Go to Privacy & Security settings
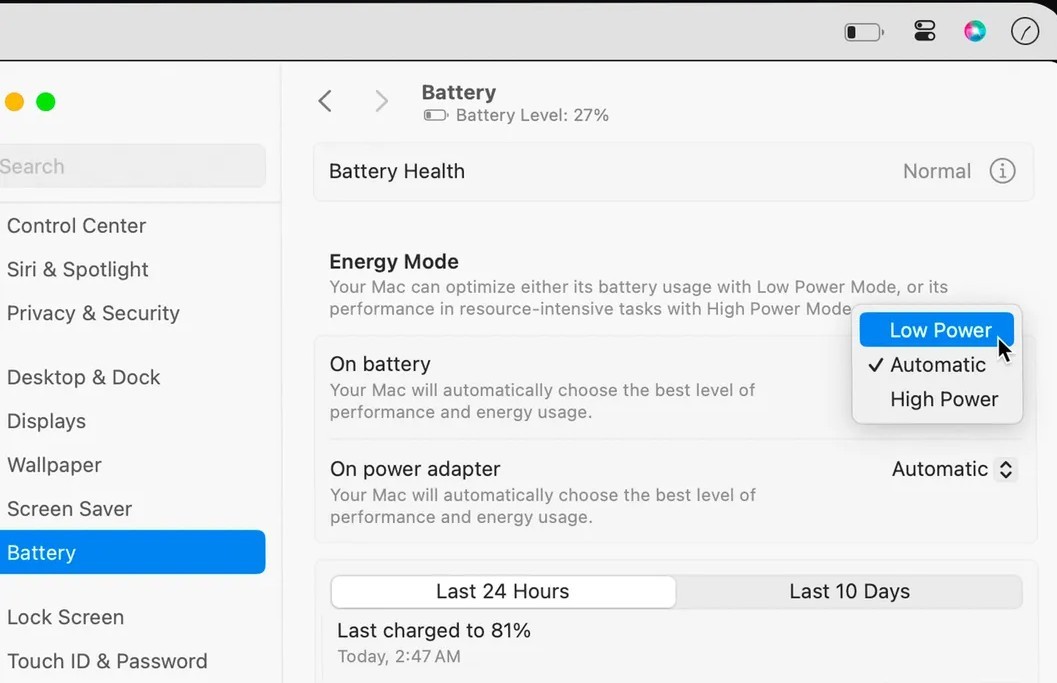Viewport: 1057px width, 683px height. coord(93,313)
